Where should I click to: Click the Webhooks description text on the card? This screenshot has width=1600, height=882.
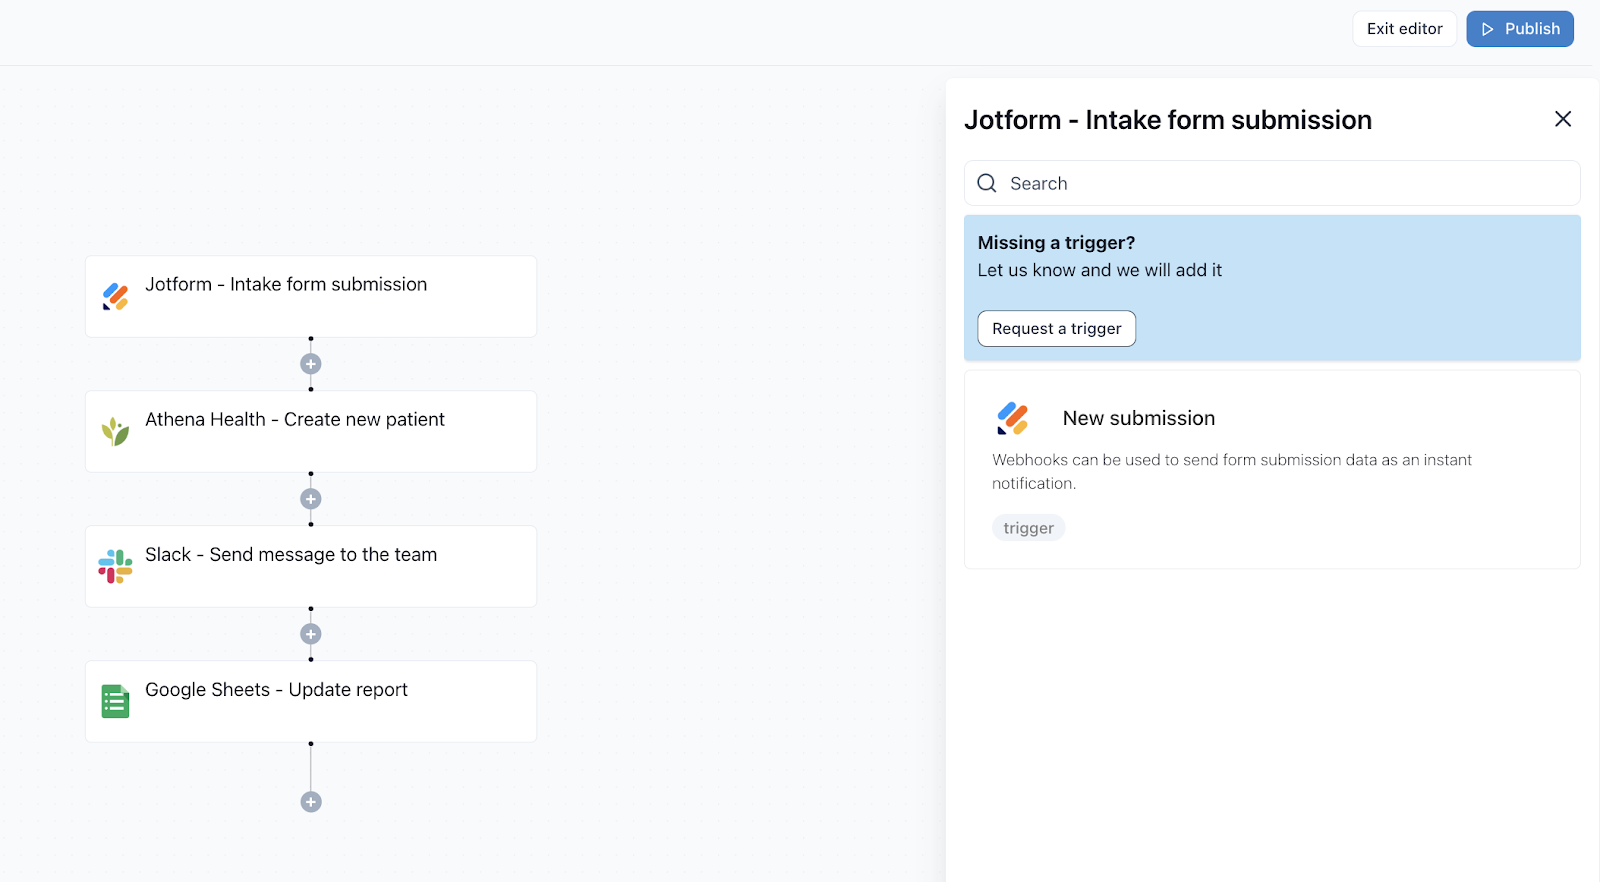point(1232,471)
